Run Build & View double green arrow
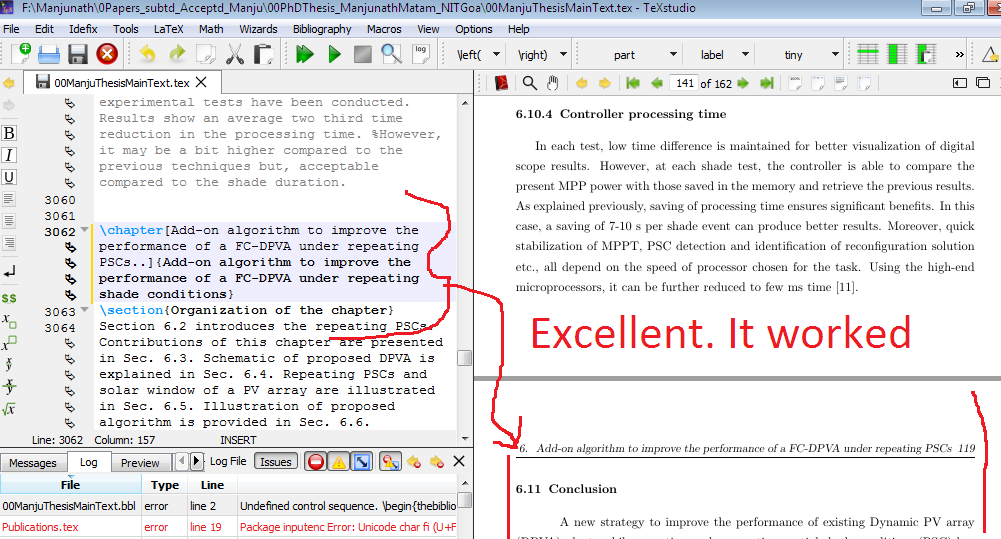 [x=305, y=54]
